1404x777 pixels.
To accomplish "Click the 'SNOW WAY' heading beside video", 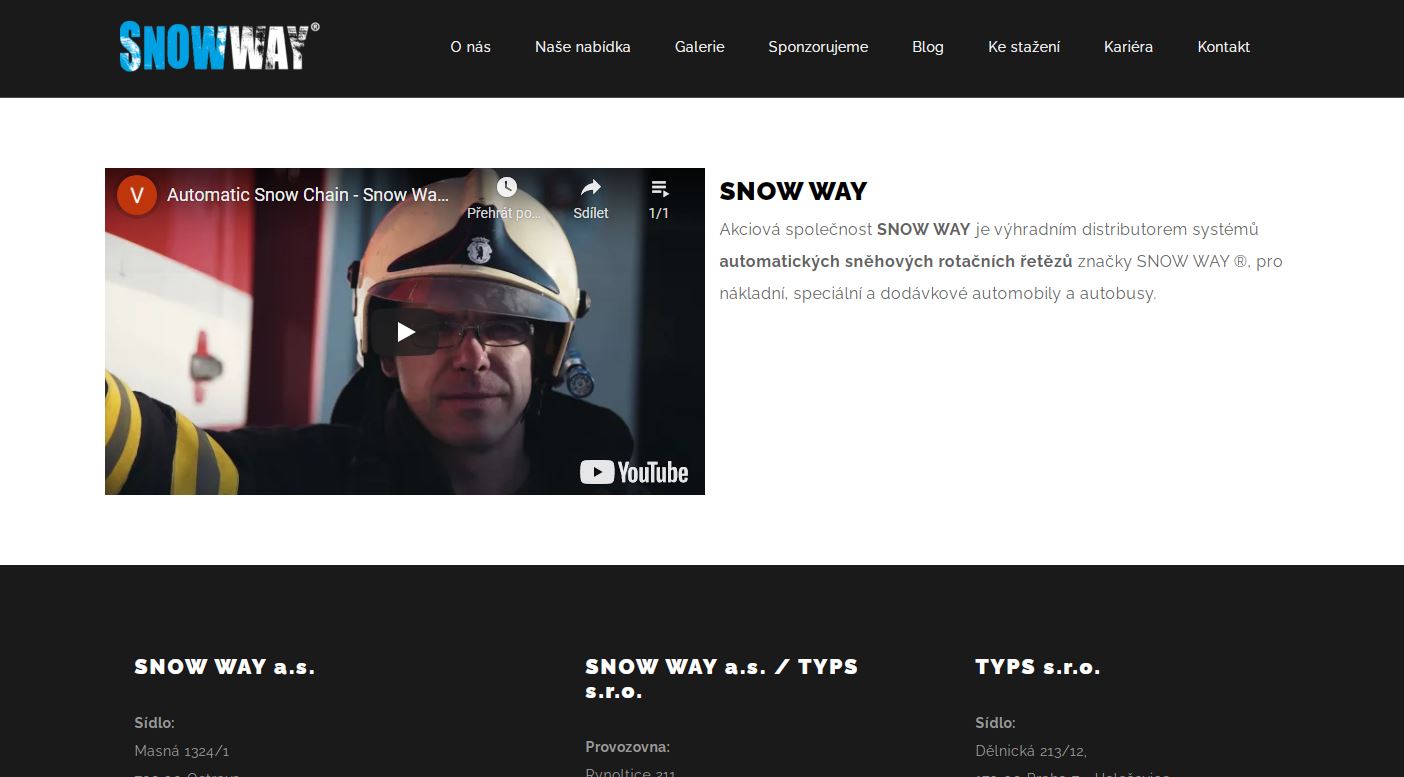I will pyautogui.click(x=793, y=191).
